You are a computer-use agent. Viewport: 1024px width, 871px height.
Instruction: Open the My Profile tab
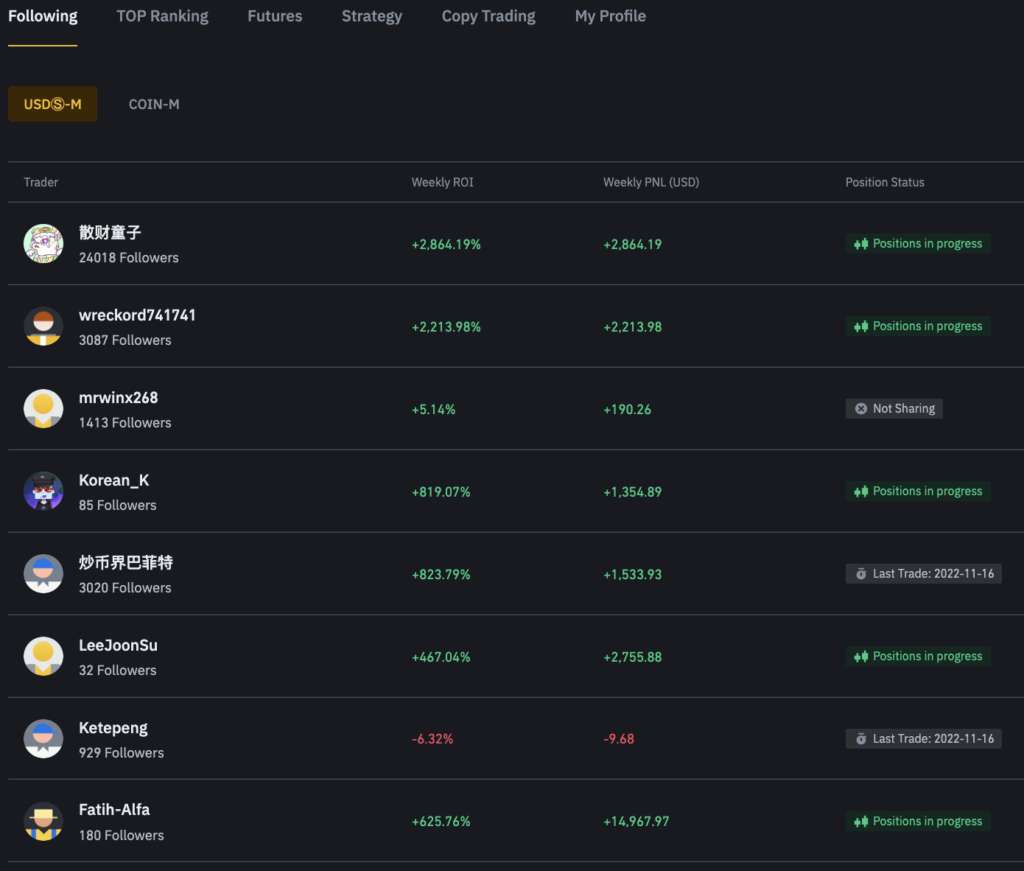(610, 16)
